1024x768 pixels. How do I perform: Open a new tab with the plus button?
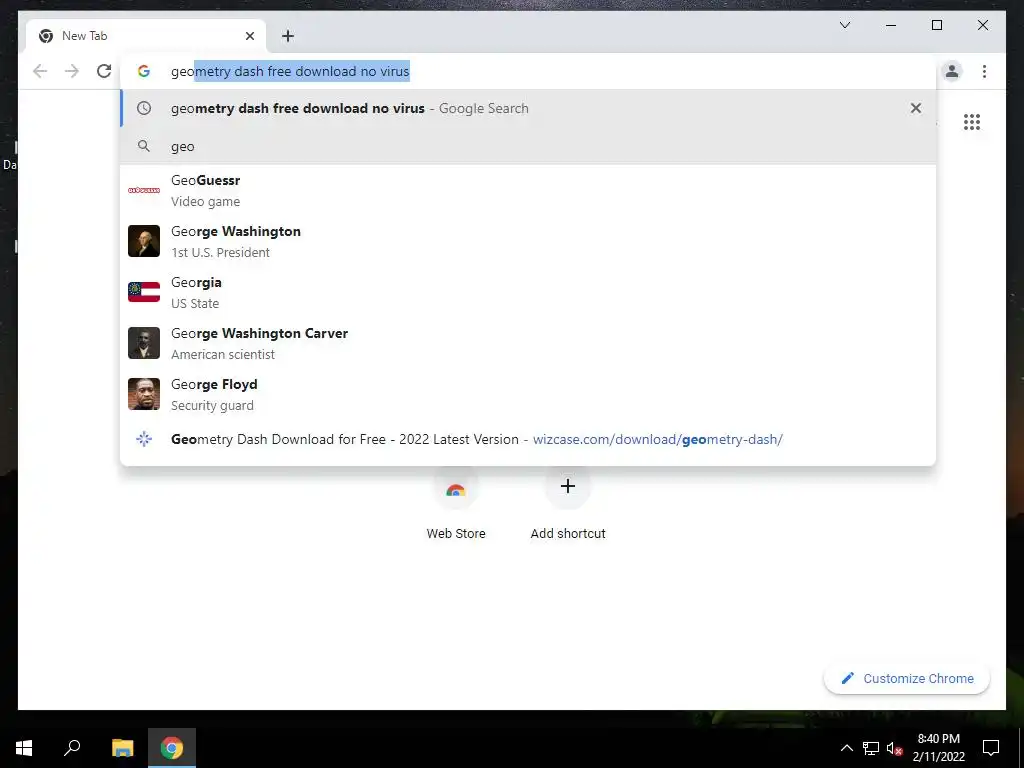tap(288, 36)
